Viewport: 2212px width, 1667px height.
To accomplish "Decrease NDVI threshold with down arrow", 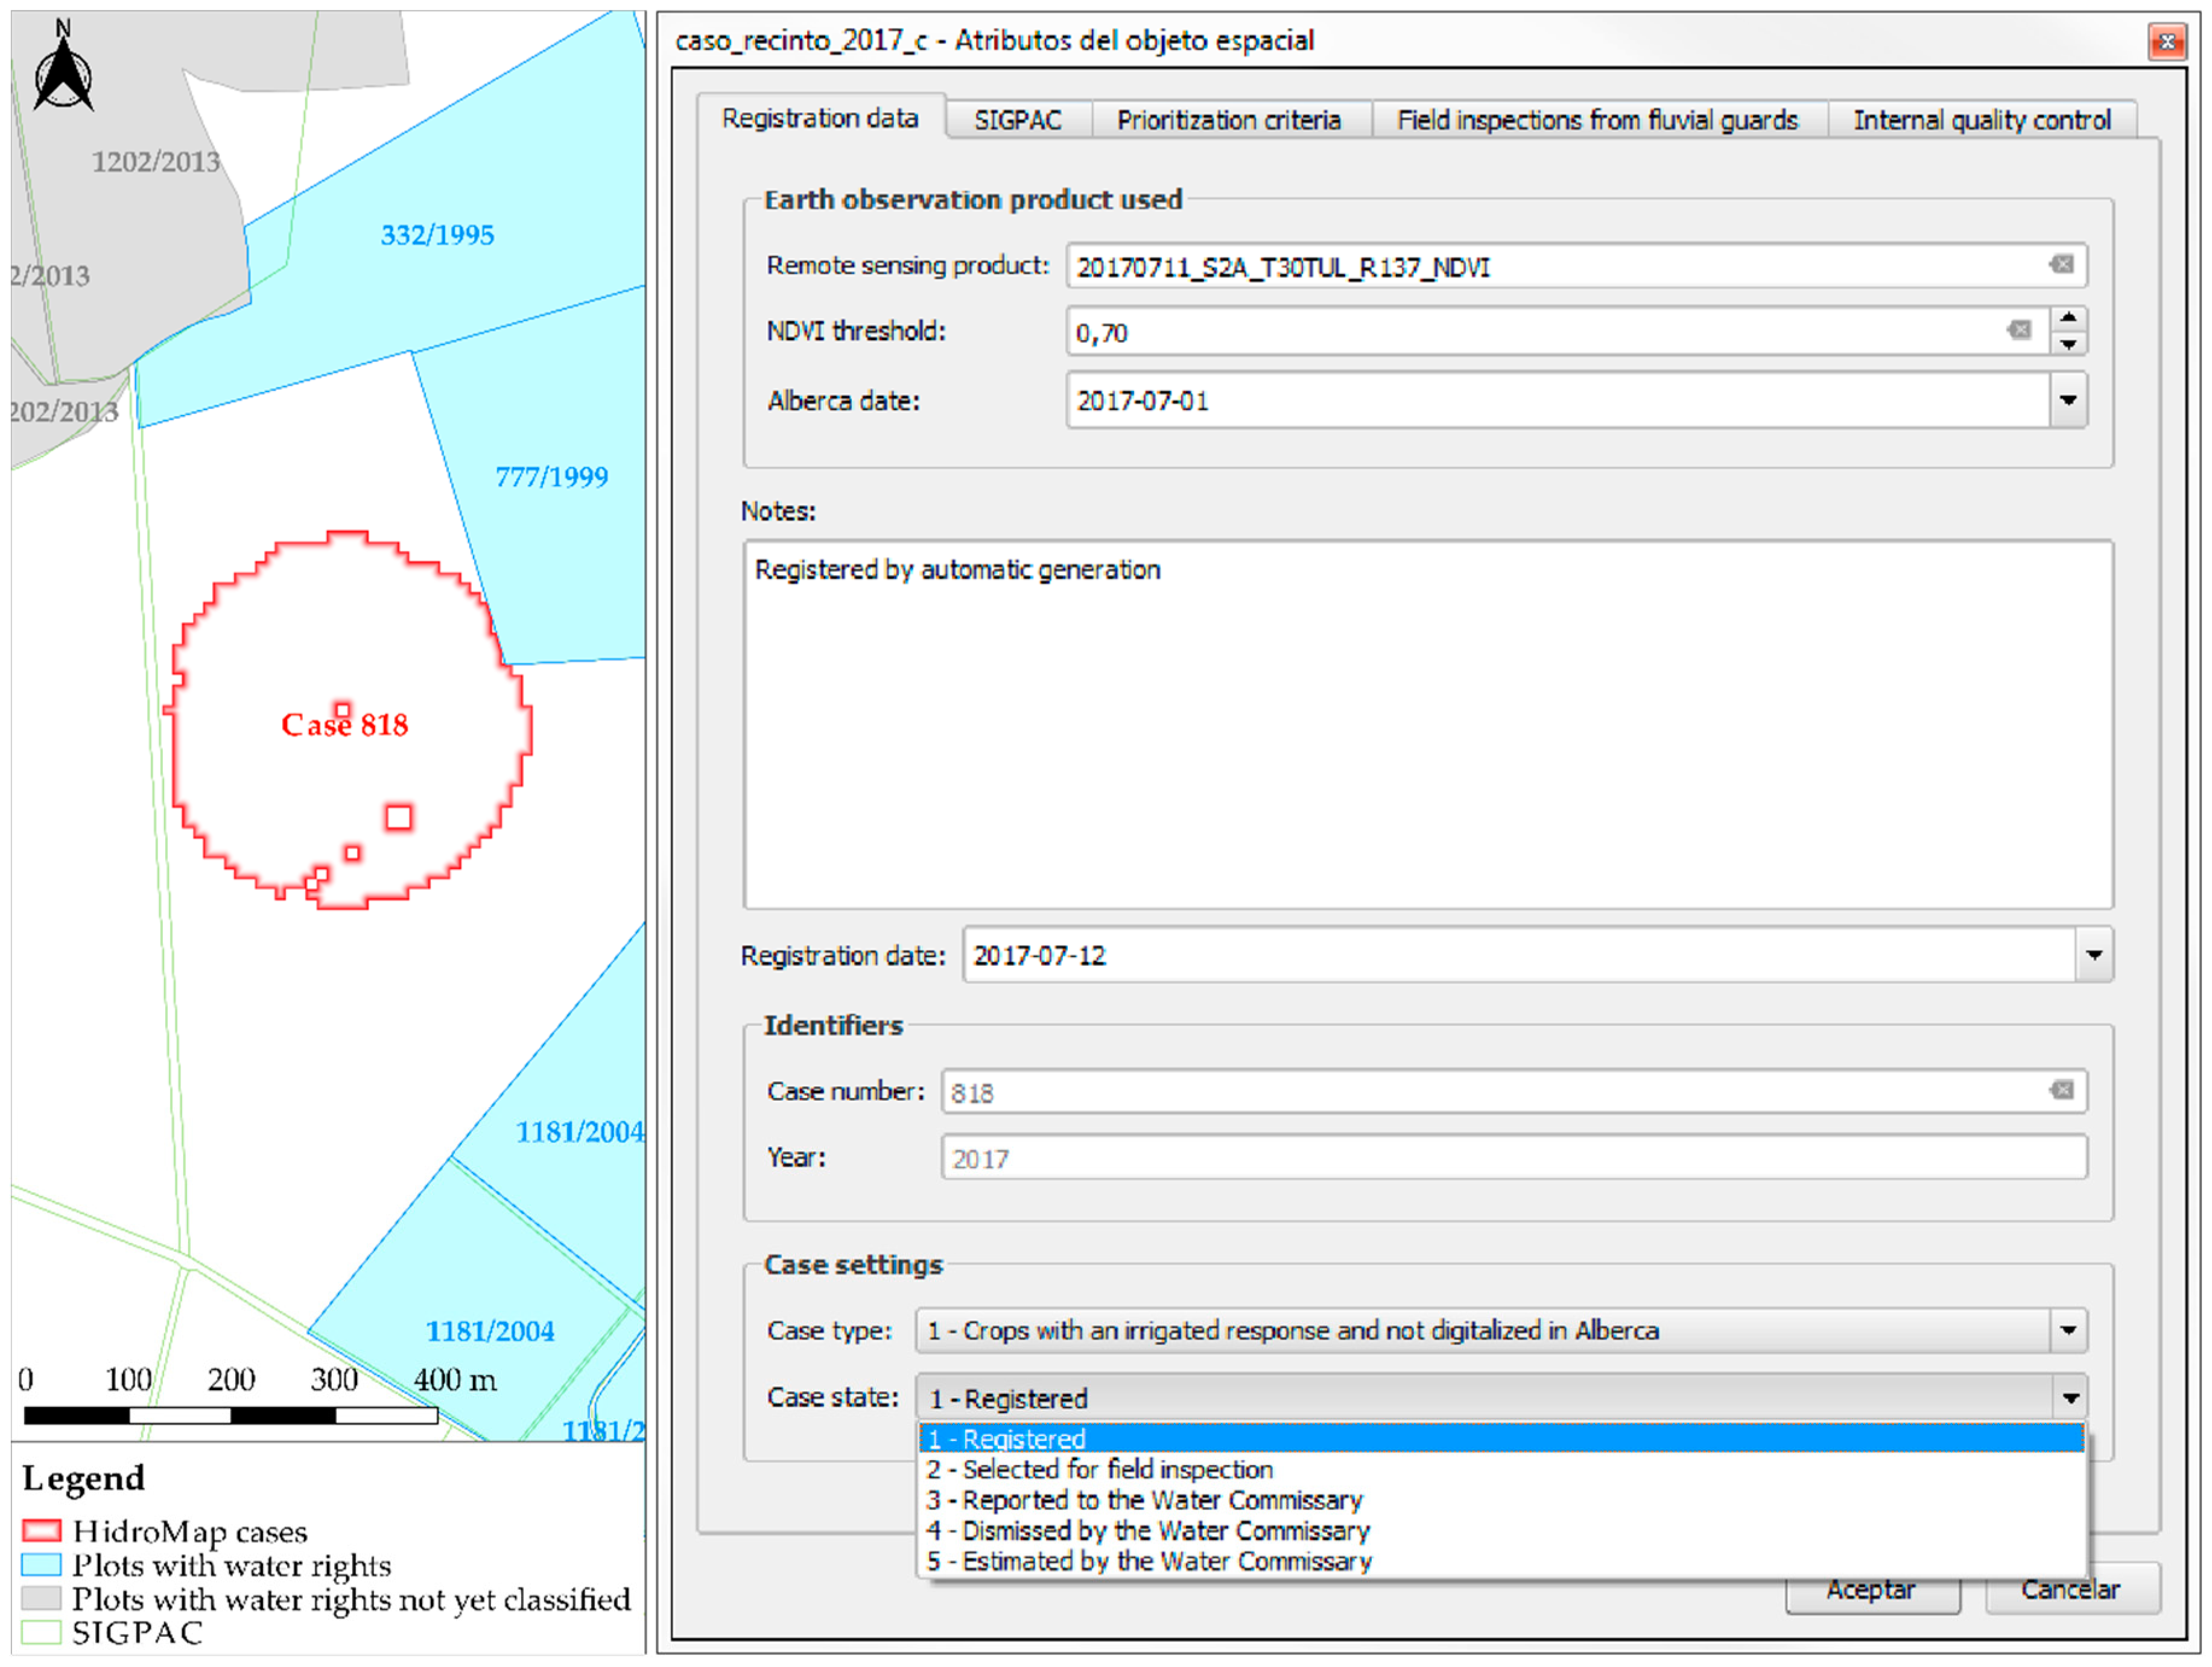I will (x=2069, y=344).
